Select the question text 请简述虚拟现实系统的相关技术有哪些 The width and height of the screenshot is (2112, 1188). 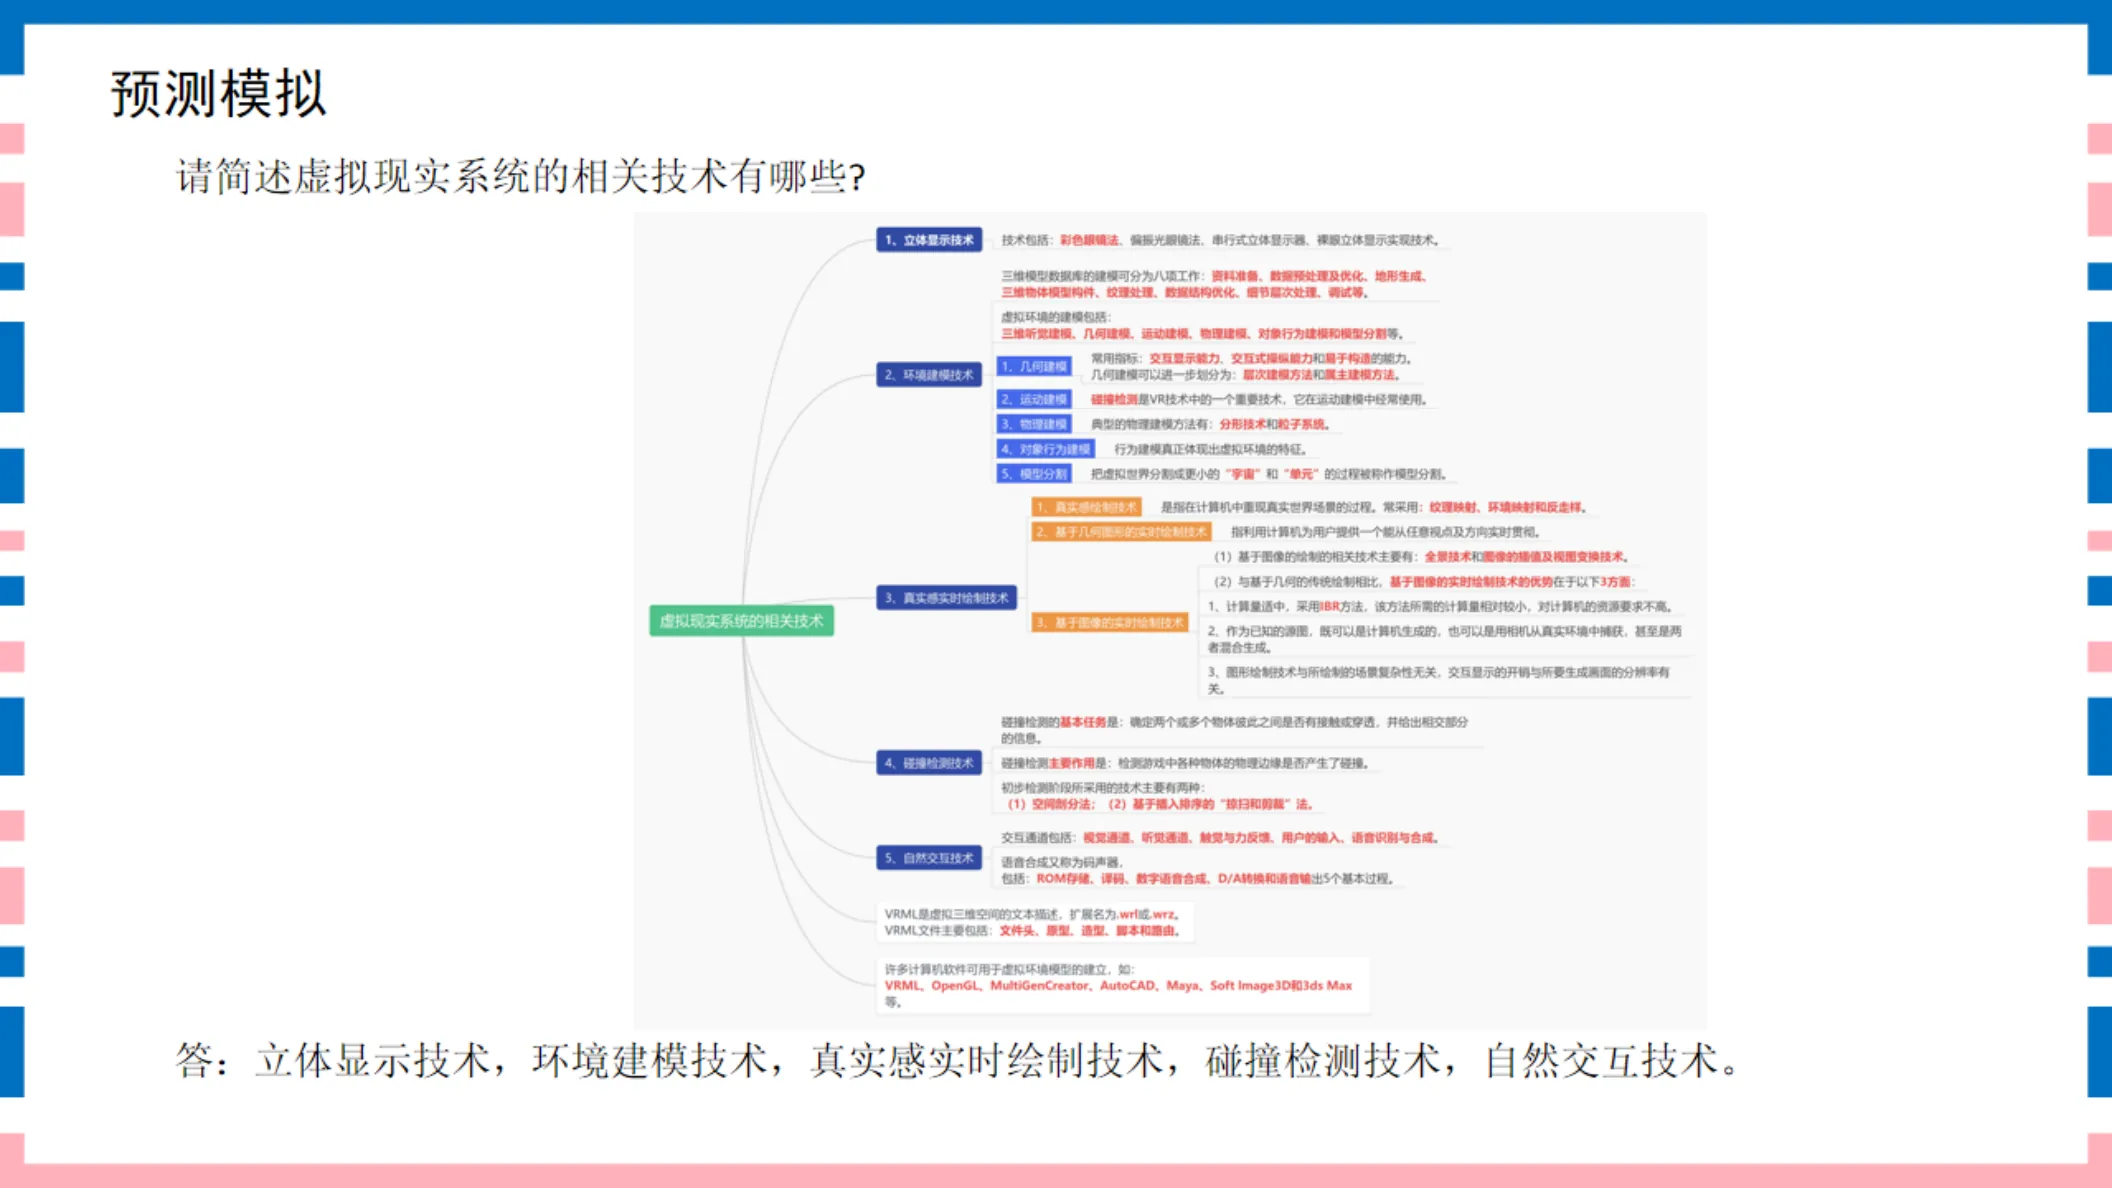(x=520, y=176)
